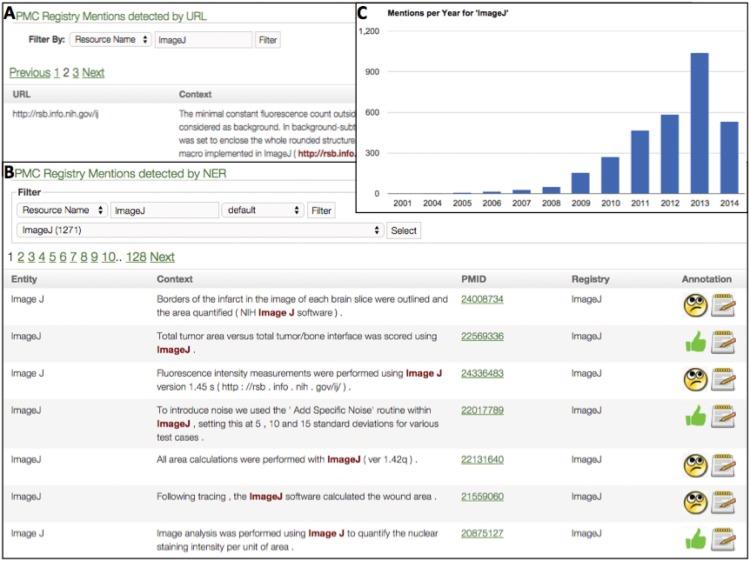The image size is (750, 561).
Task: Click the frown face icon for PMID 22131640
Action: coord(693,465)
